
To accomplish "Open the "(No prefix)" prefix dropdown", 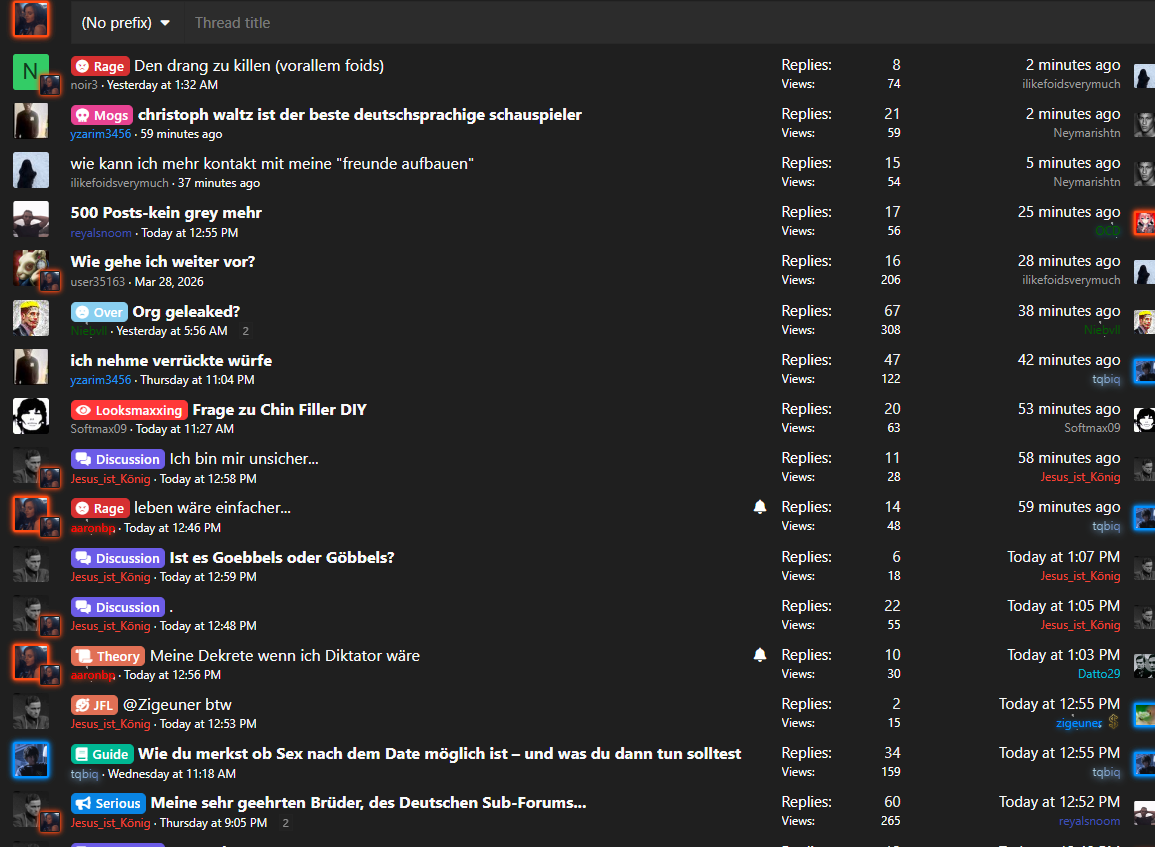I will point(126,22).
